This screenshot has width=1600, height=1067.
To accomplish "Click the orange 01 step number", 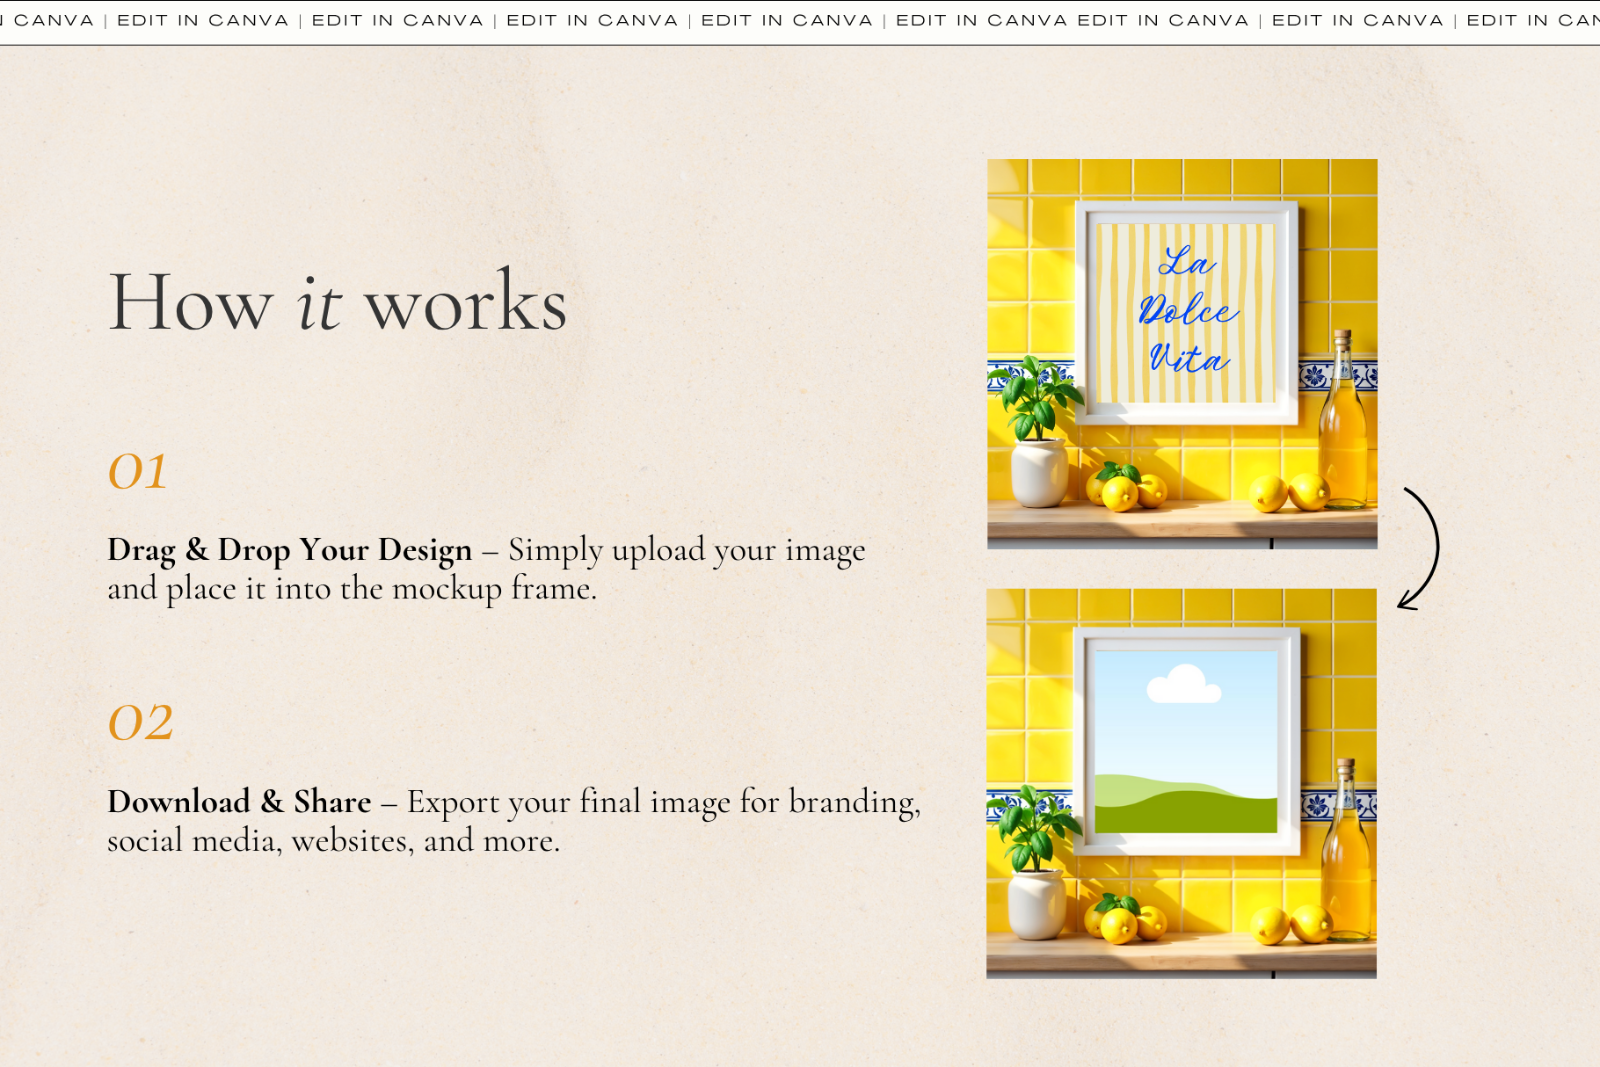I will click(x=138, y=470).
